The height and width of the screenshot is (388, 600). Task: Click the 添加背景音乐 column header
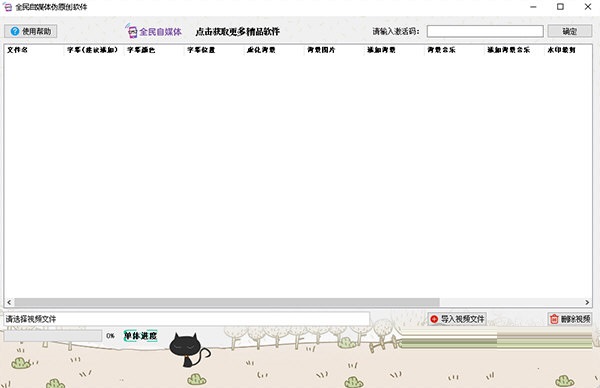514,50
